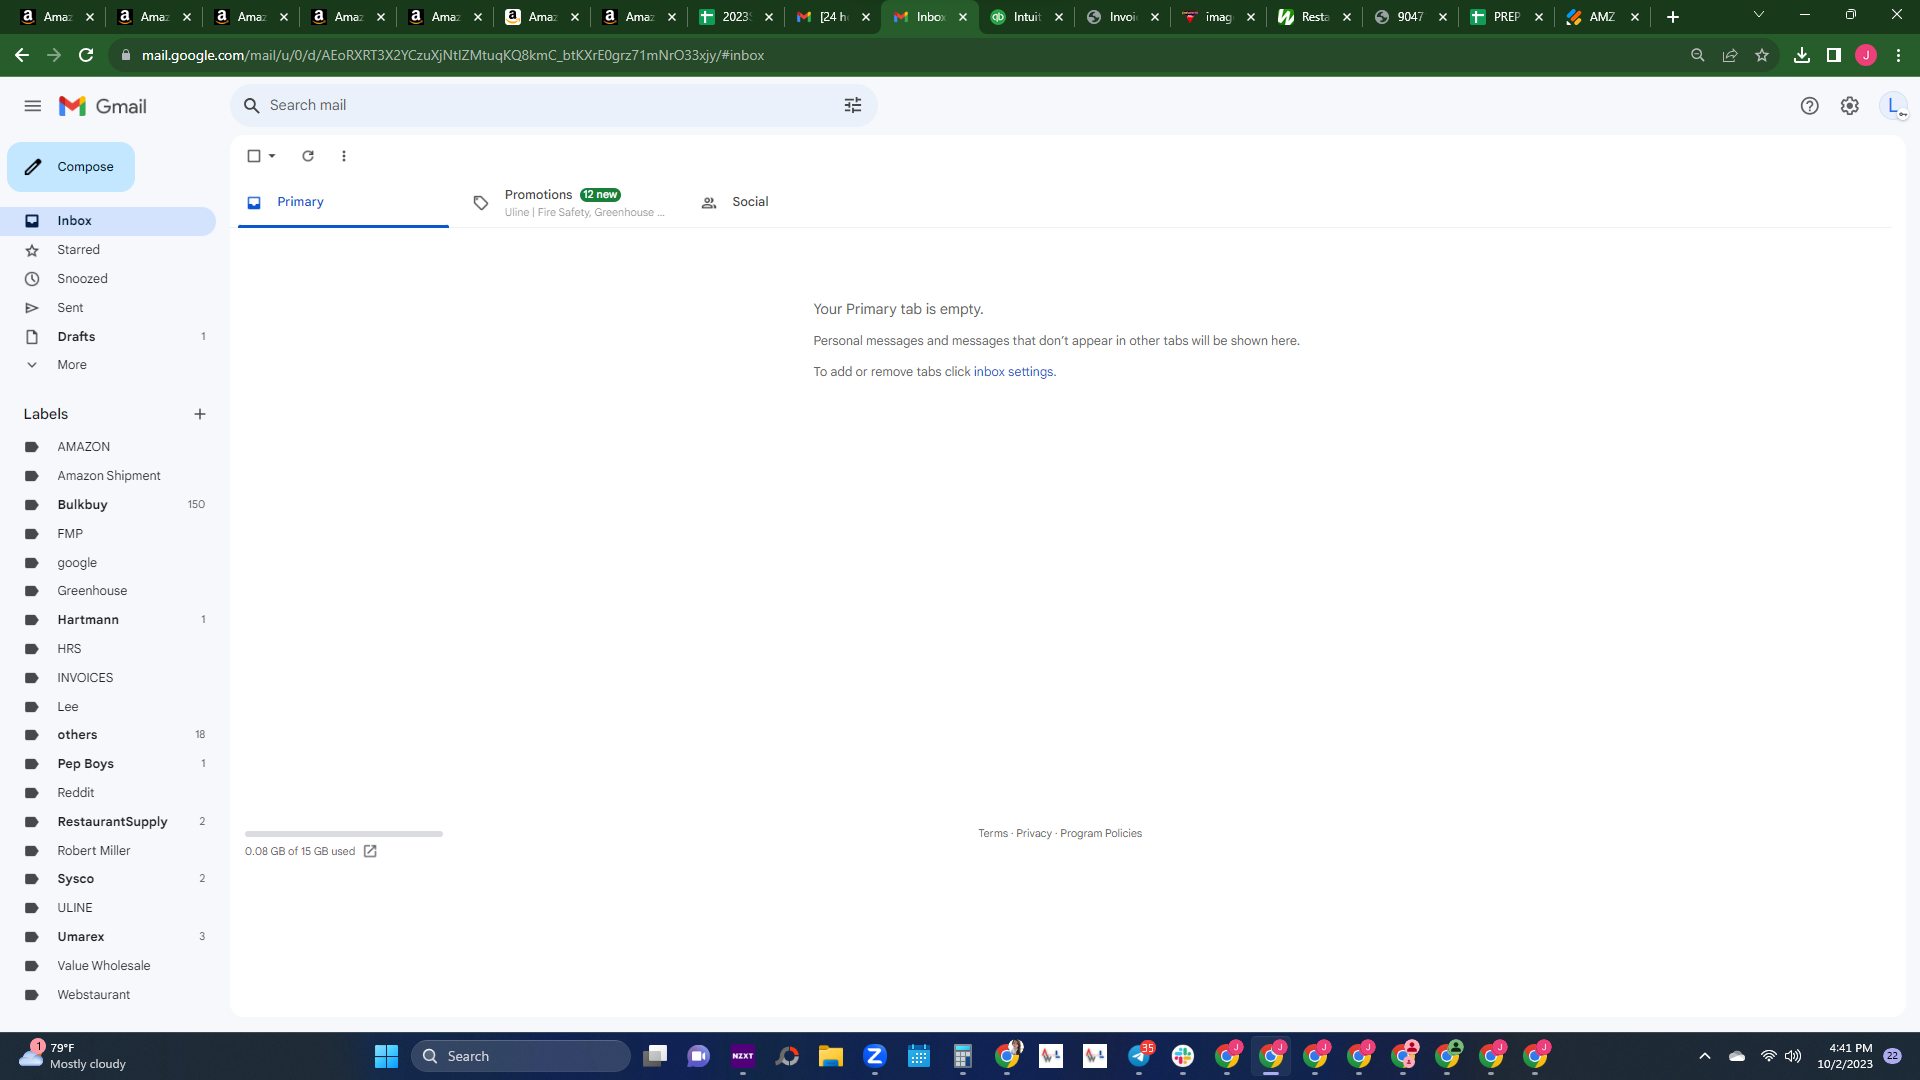
Task: Click in the Search mail field
Action: tap(553, 105)
